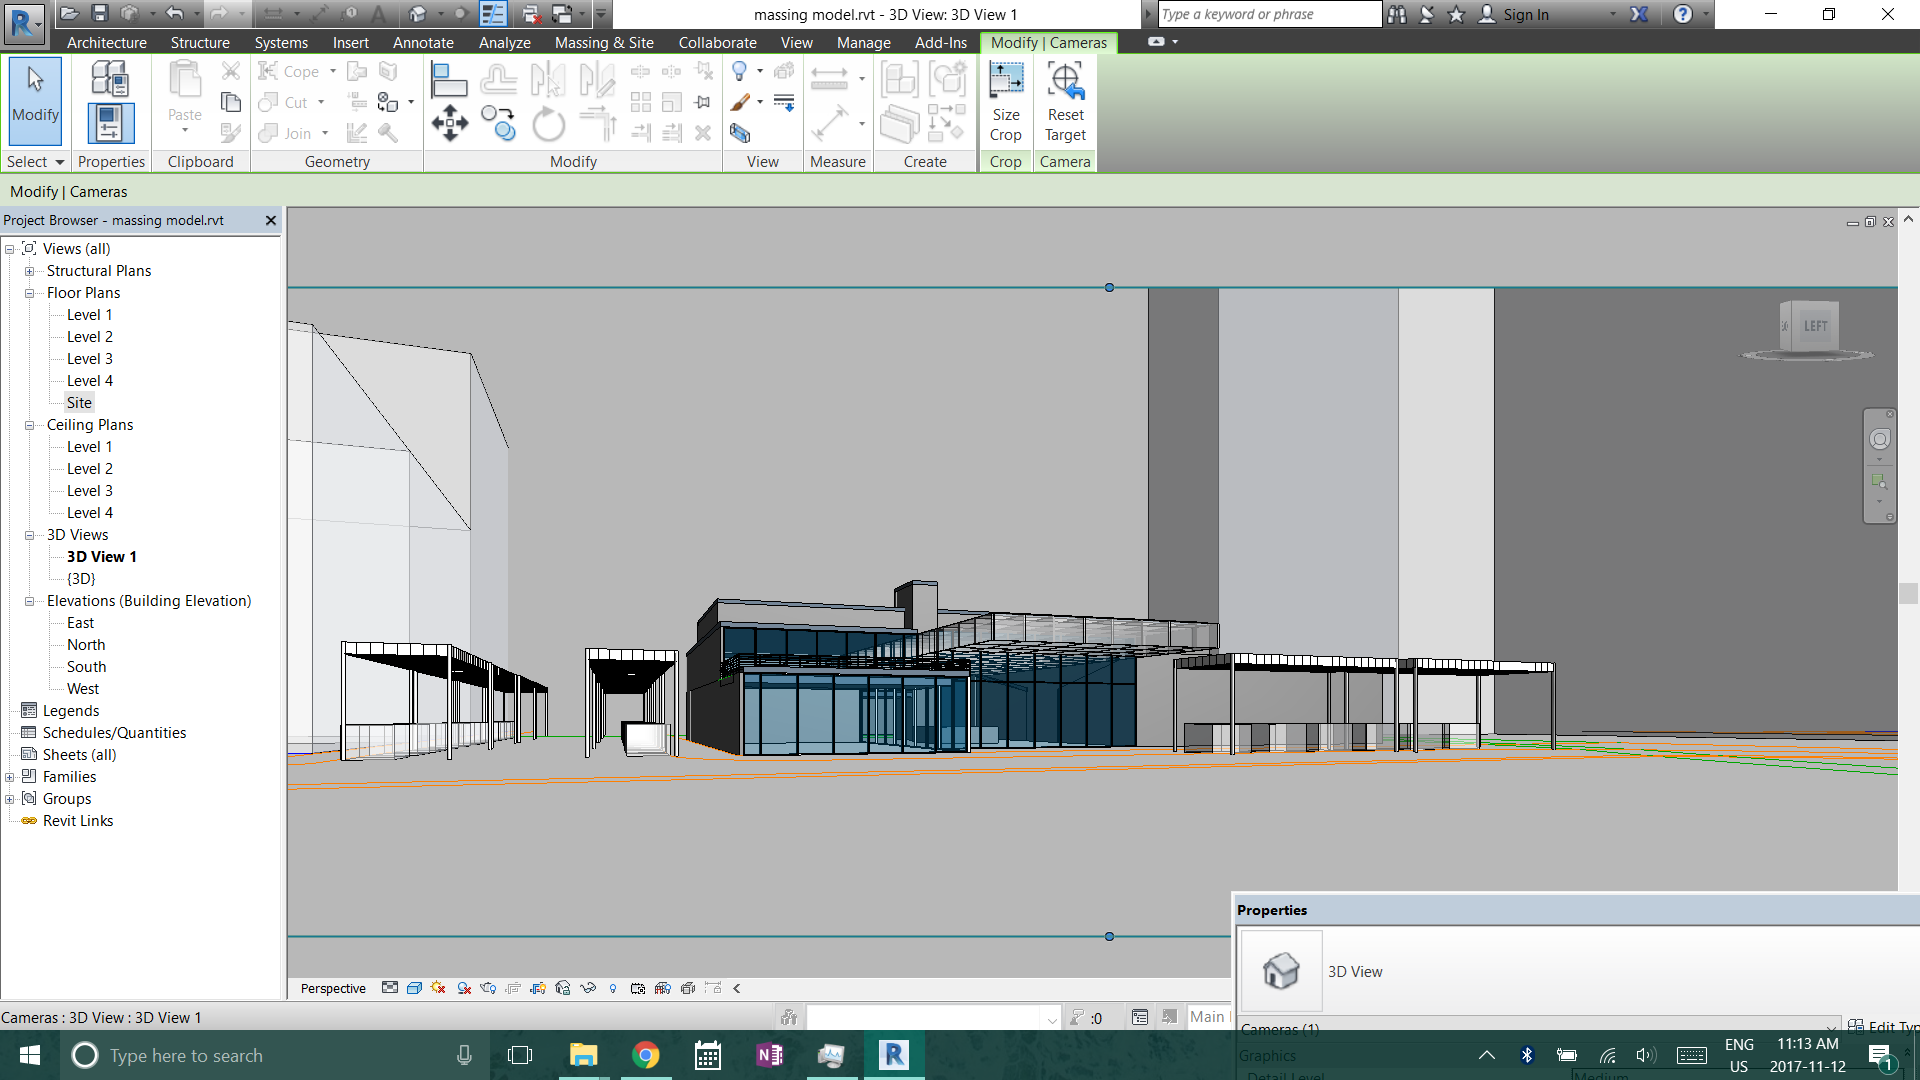Toggle Temporary Hide/Isolate glasses icon
Viewport: 1920px width, 1080px height.
[x=588, y=988]
